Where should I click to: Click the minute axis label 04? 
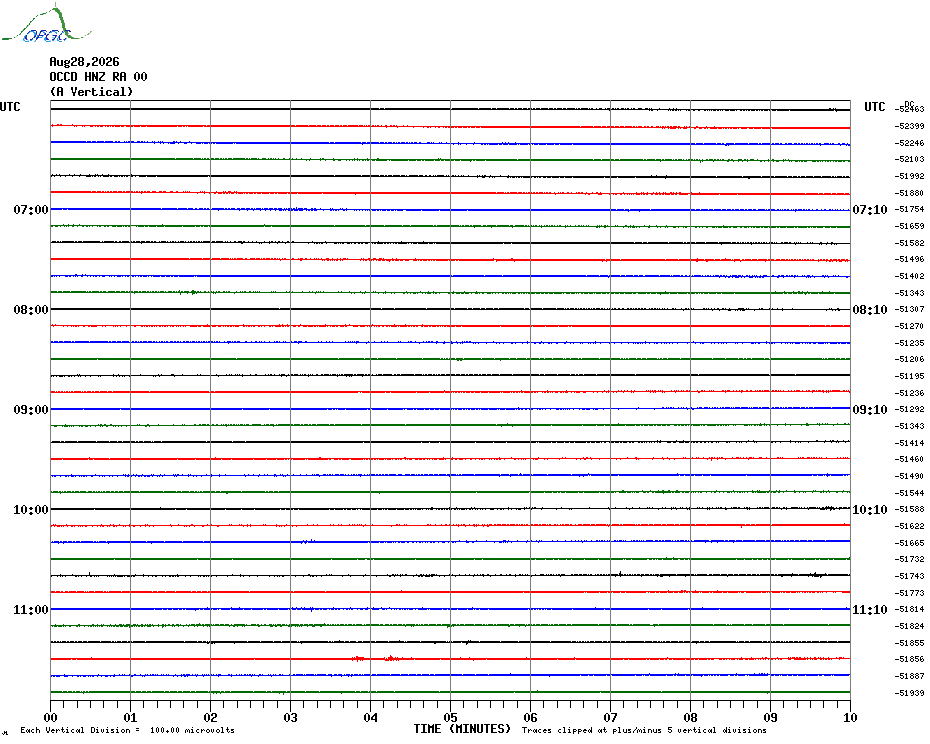[371, 717]
